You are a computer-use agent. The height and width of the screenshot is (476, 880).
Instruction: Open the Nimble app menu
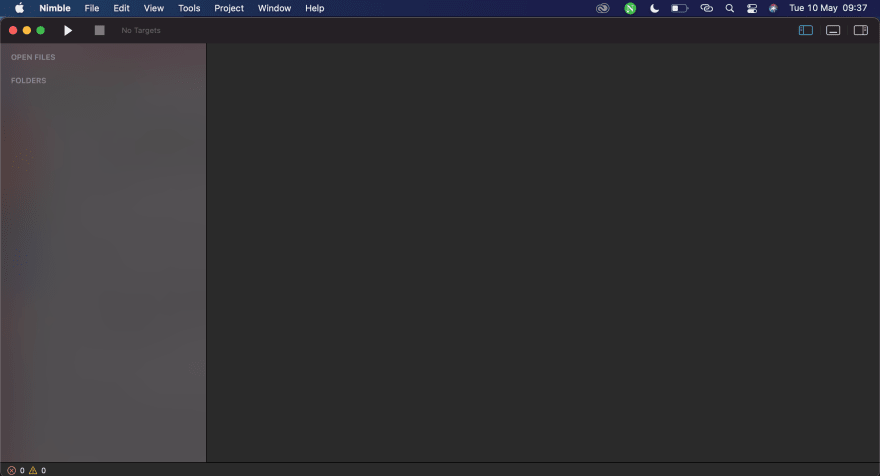55,8
